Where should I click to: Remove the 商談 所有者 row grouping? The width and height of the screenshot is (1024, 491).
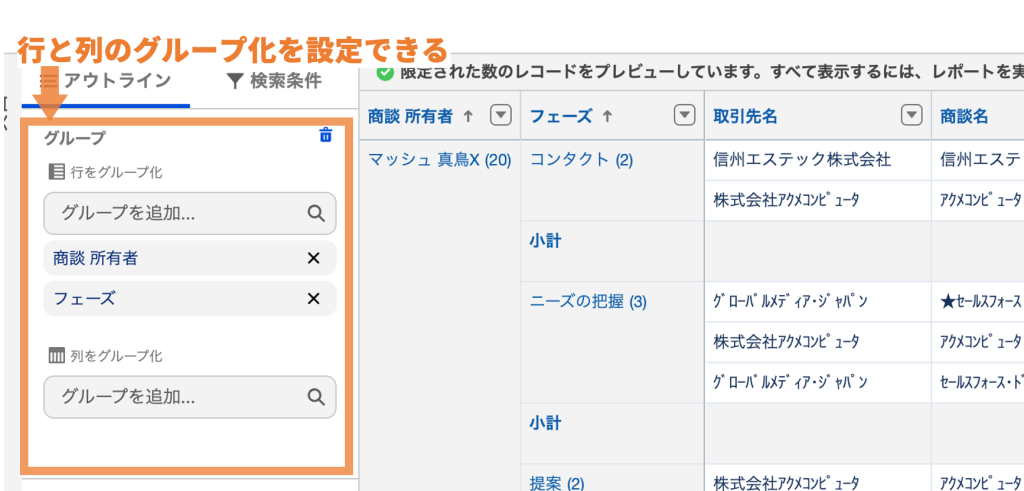pyautogui.click(x=313, y=259)
